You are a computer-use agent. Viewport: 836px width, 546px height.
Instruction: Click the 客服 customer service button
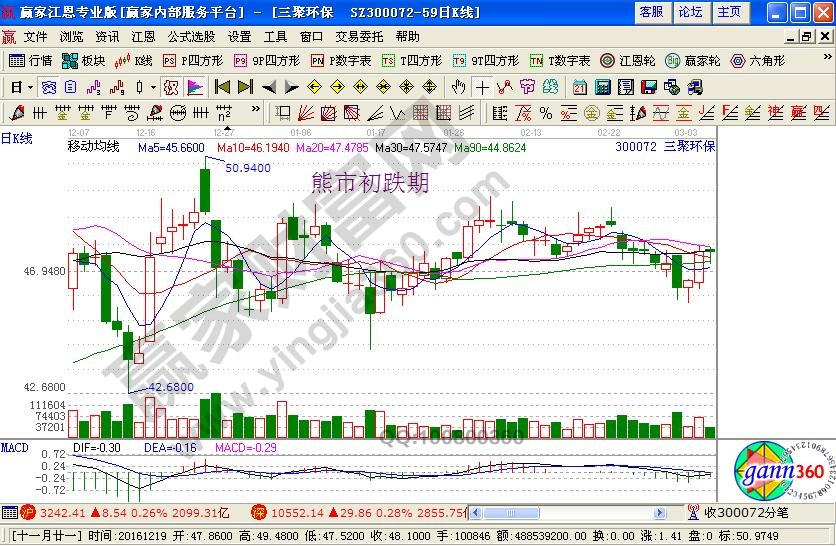pyautogui.click(x=651, y=12)
